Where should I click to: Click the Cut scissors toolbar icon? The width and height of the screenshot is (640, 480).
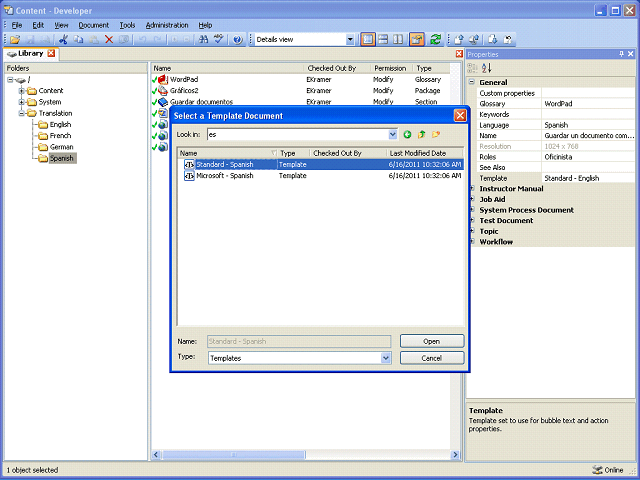click(63, 39)
